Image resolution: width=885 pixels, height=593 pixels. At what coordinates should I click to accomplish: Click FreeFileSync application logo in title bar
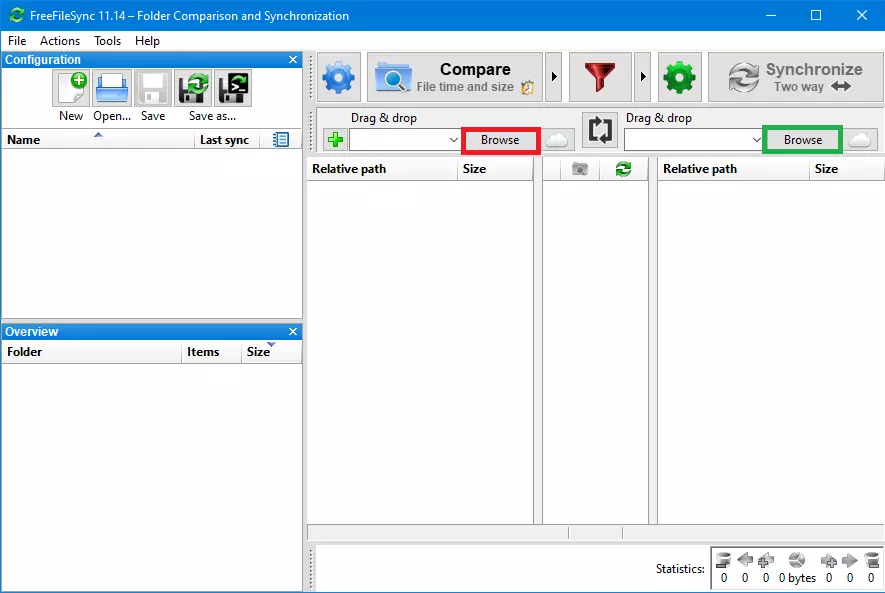pos(16,15)
